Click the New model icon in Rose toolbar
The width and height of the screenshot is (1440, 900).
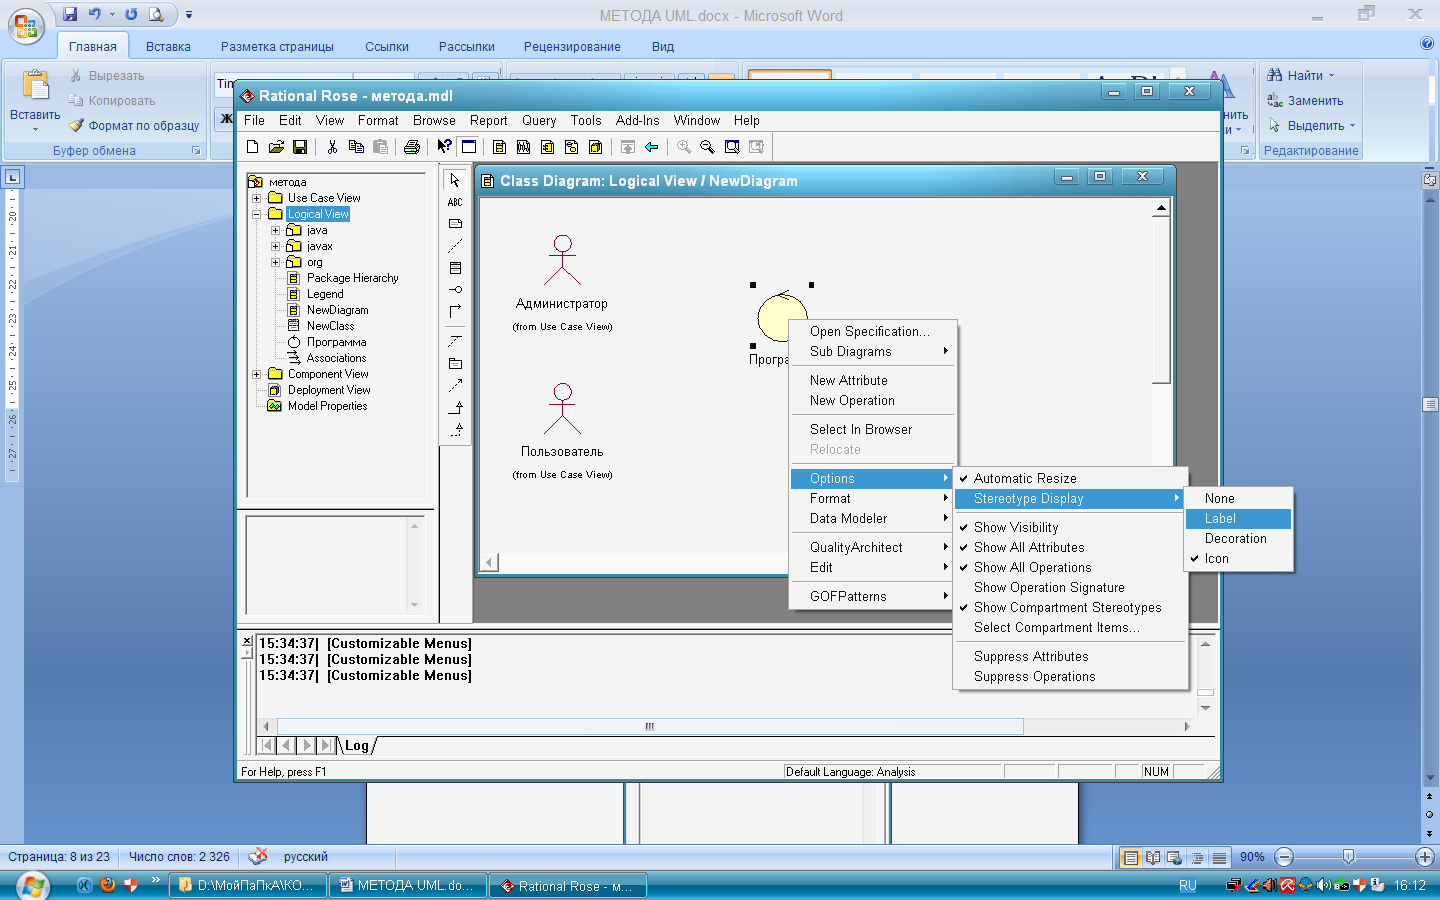point(253,147)
